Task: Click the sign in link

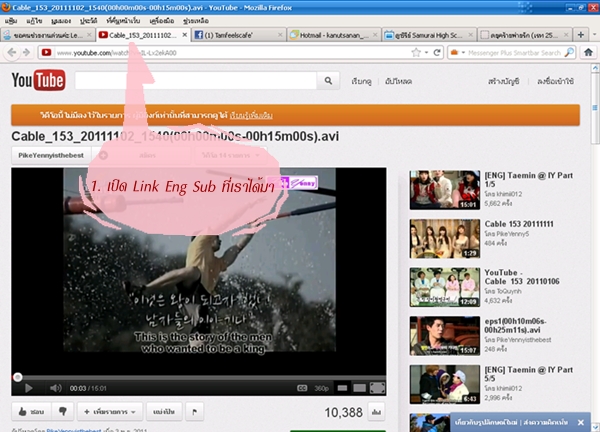Action: tap(555, 81)
